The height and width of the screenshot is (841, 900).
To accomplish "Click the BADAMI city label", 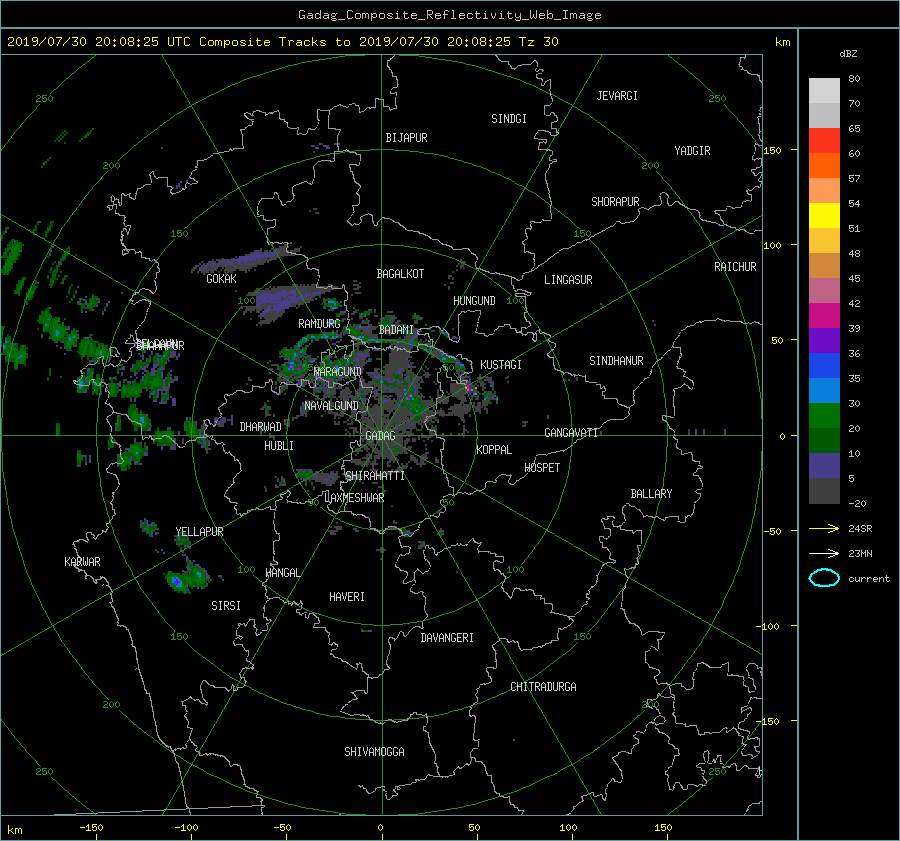I will (x=396, y=330).
